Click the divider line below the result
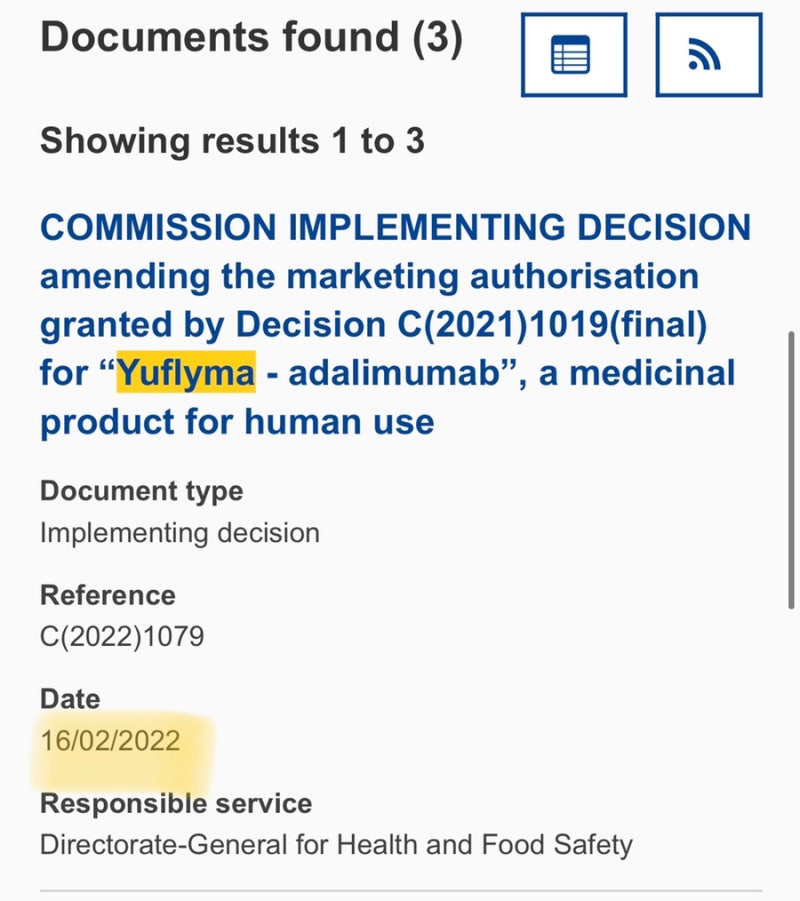The width and height of the screenshot is (800, 901). pos(400,889)
